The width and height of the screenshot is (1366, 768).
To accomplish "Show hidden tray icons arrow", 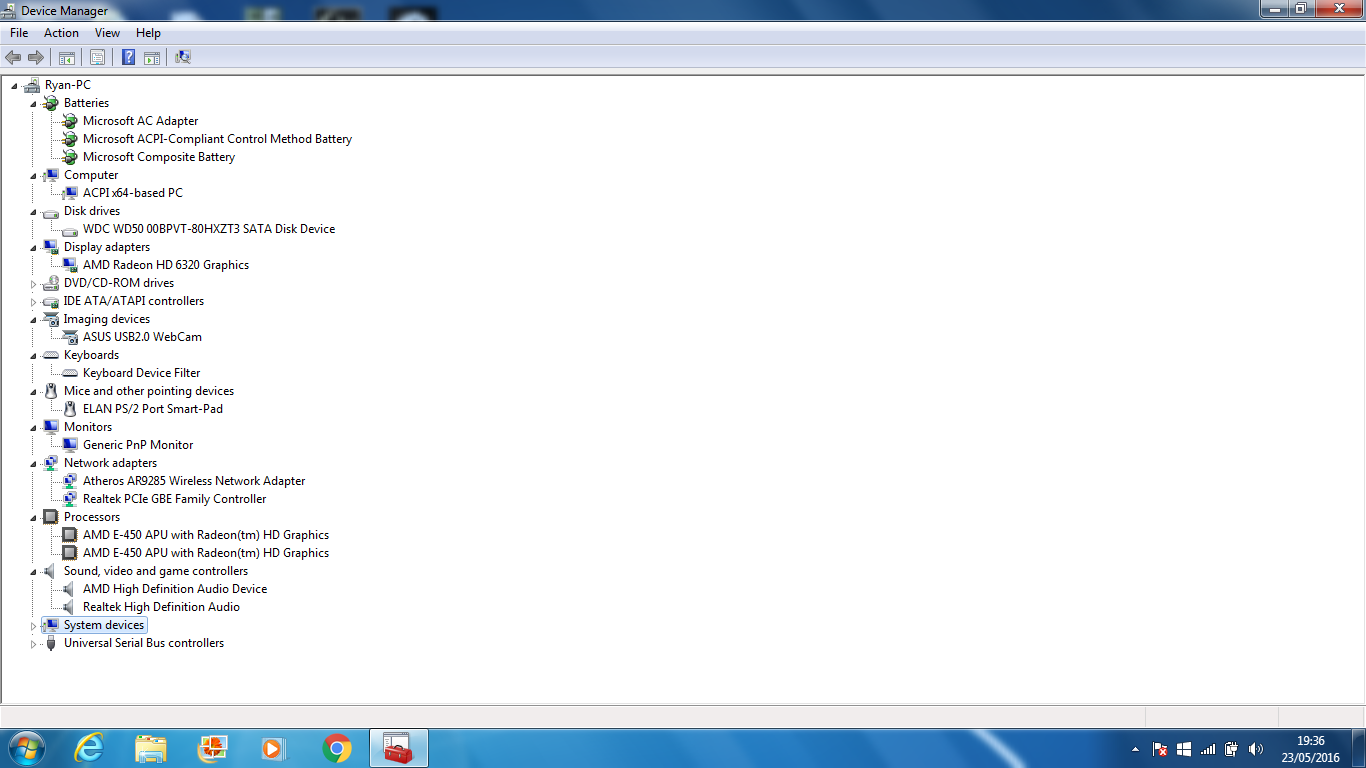I will coord(1135,749).
